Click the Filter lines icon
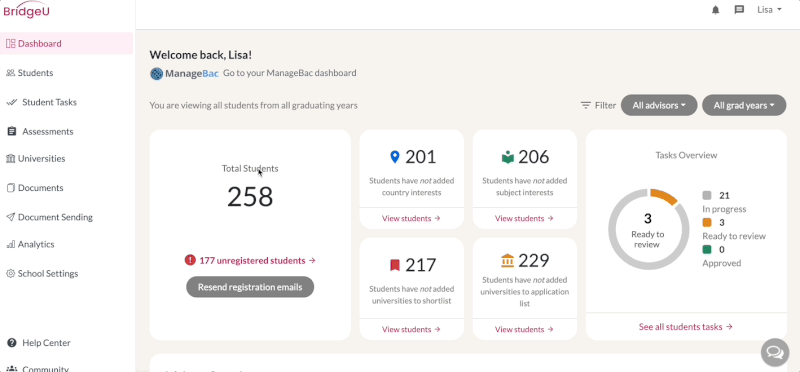Image resolution: width=800 pixels, height=372 pixels. pyautogui.click(x=586, y=106)
